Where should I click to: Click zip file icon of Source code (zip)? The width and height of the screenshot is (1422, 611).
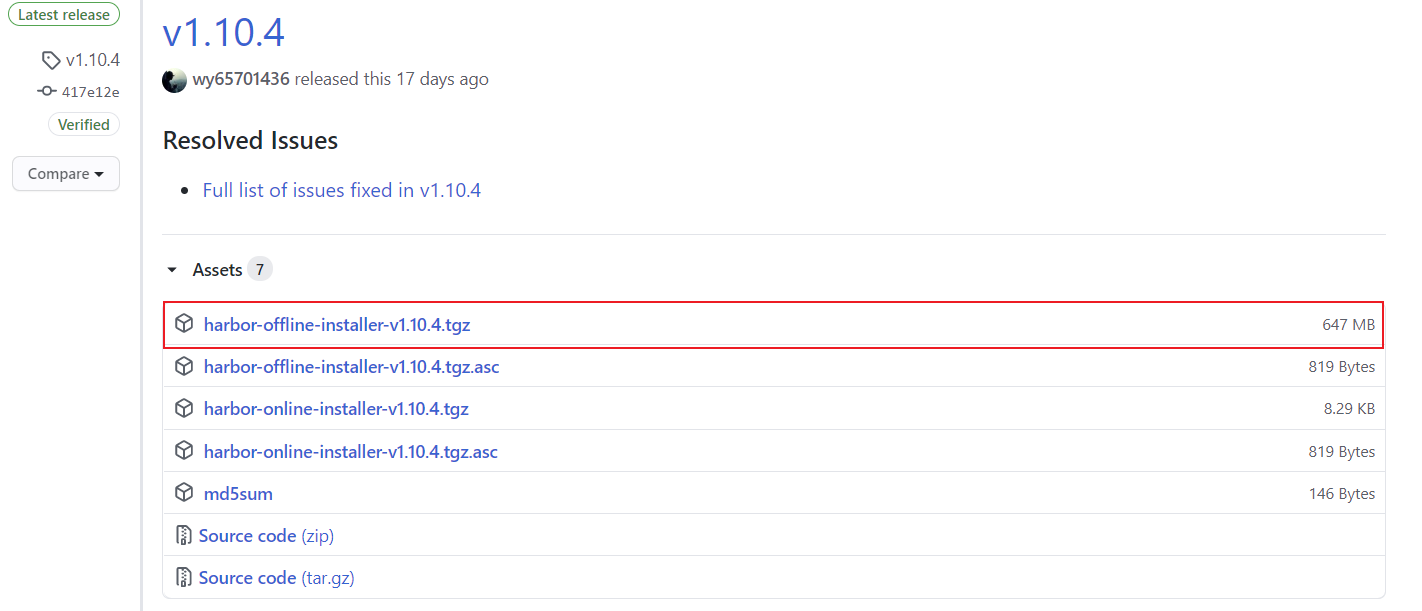pos(184,536)
